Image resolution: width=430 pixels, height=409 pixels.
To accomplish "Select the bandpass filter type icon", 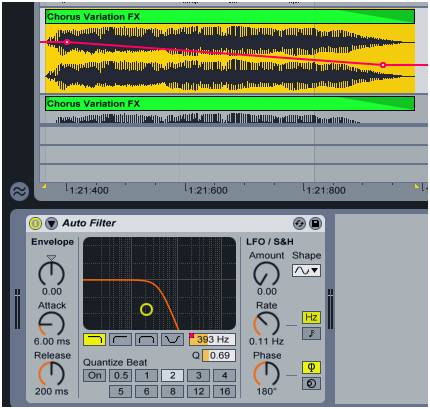I will click(146, 340).
